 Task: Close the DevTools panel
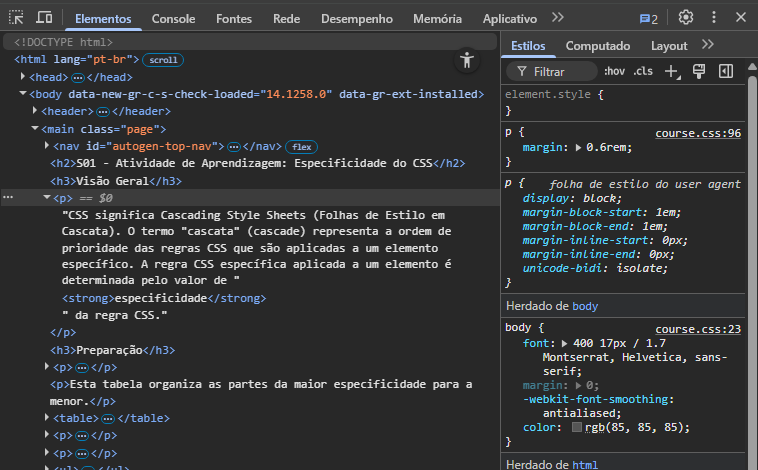click(x=741, y=18)
